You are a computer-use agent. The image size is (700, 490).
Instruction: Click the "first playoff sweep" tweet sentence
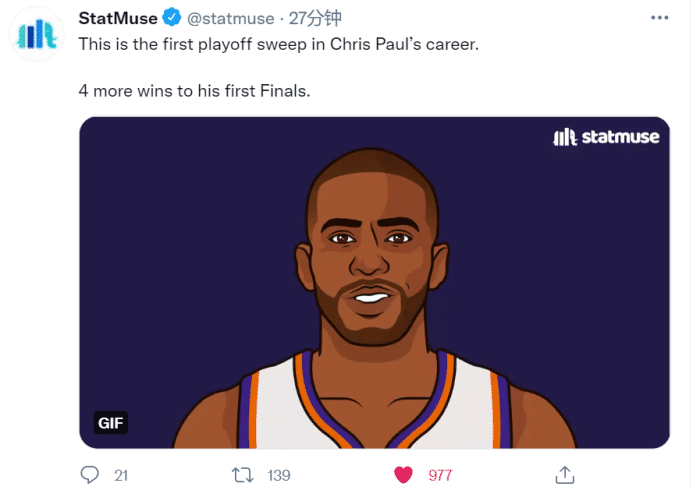(281, 45)
